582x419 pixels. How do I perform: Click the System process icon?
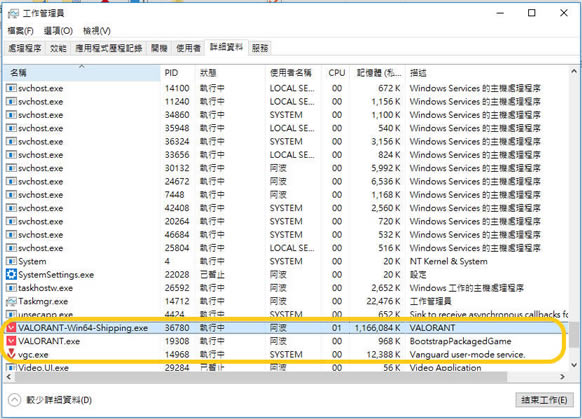tap(12, 261)
